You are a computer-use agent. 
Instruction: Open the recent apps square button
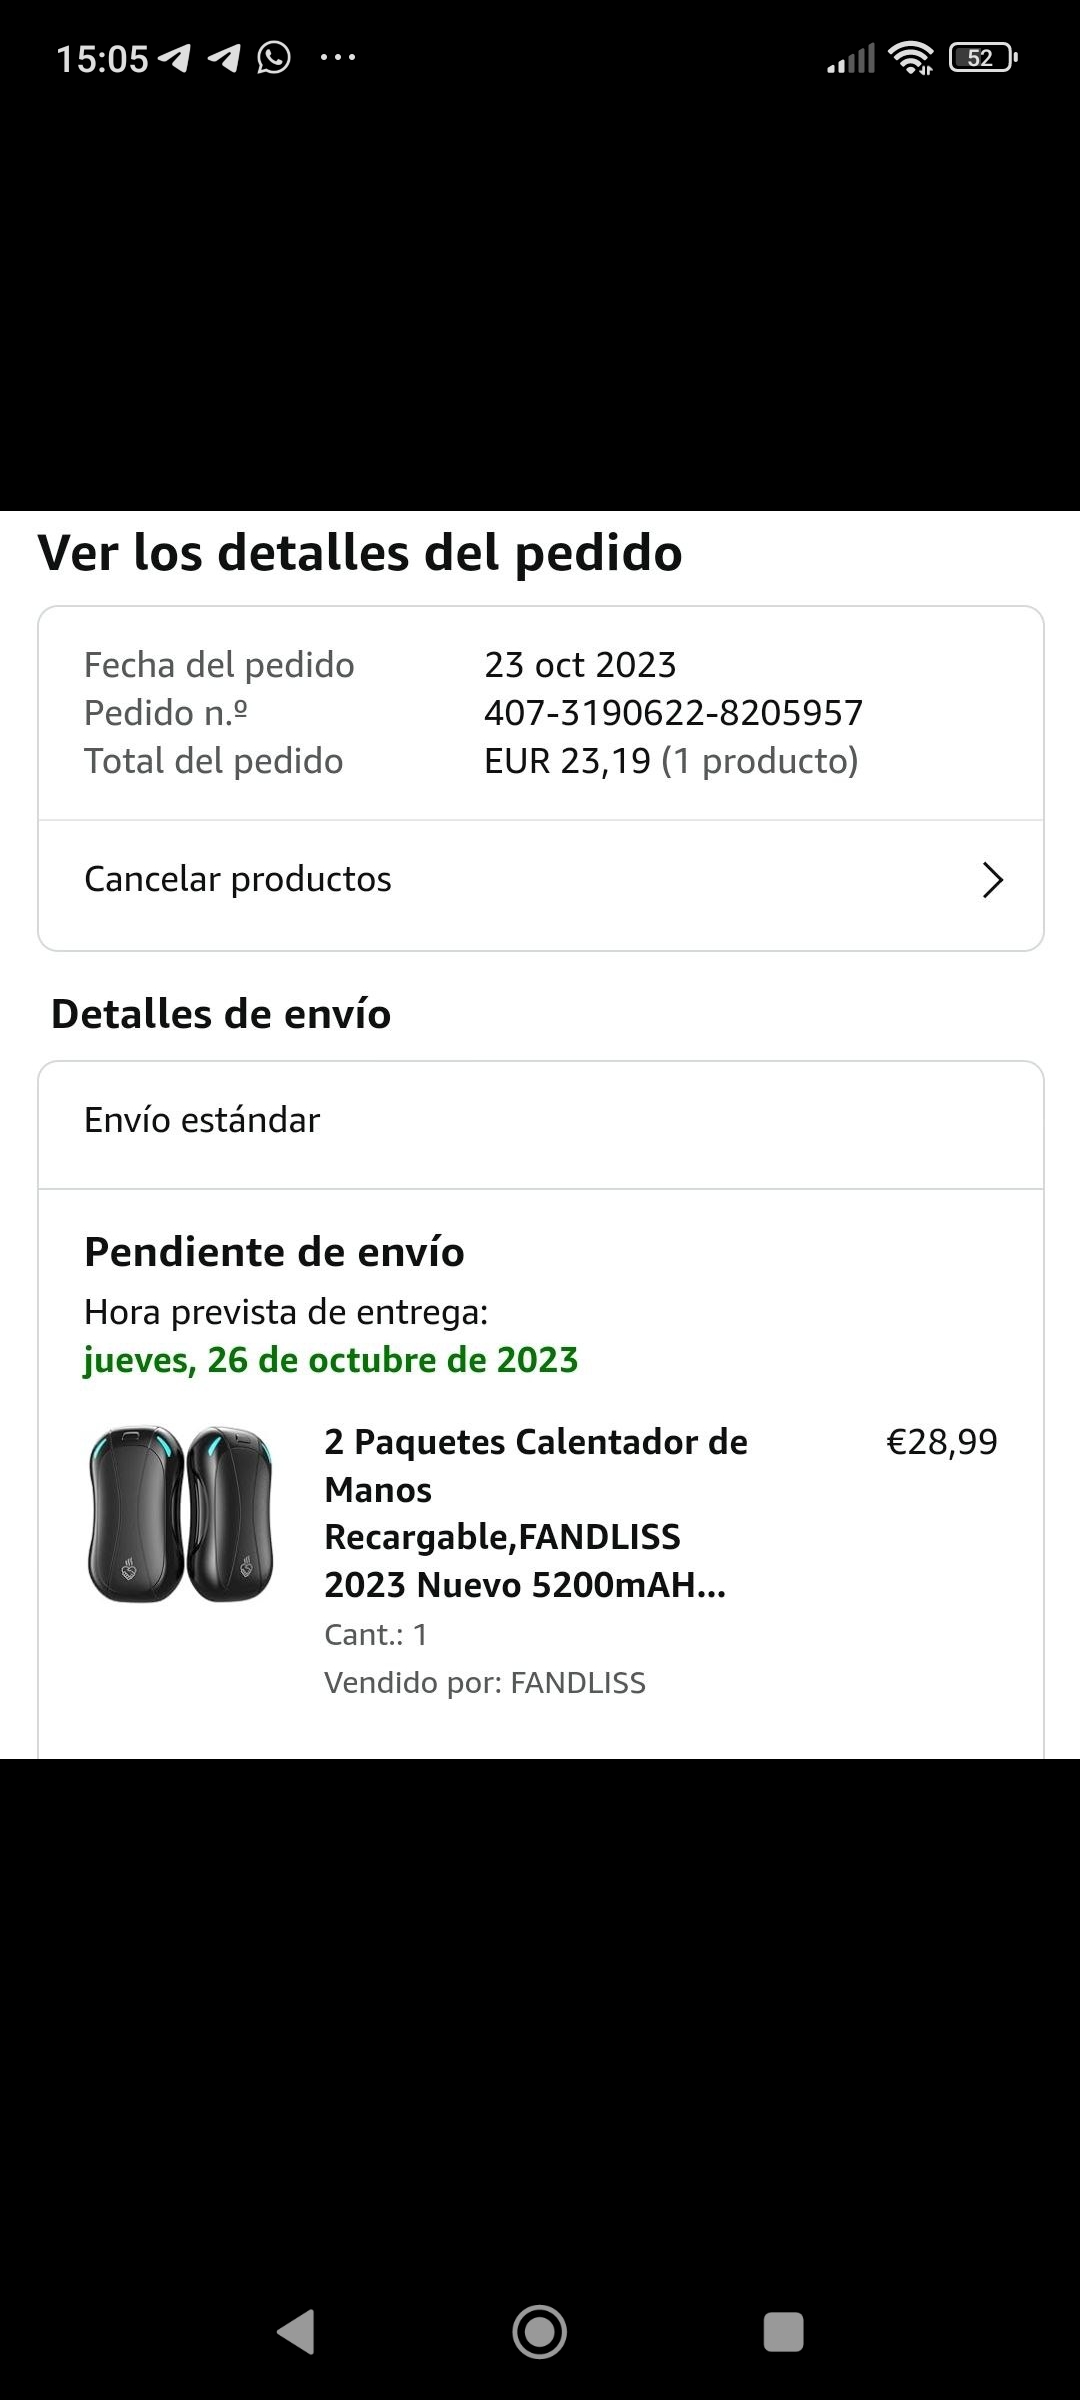tap(783, 2332)
